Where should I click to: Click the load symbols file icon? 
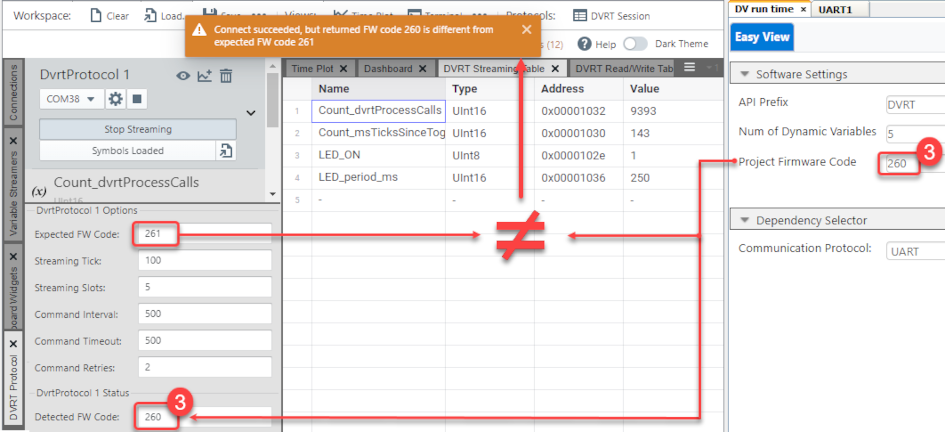click(x=226, y=151)
